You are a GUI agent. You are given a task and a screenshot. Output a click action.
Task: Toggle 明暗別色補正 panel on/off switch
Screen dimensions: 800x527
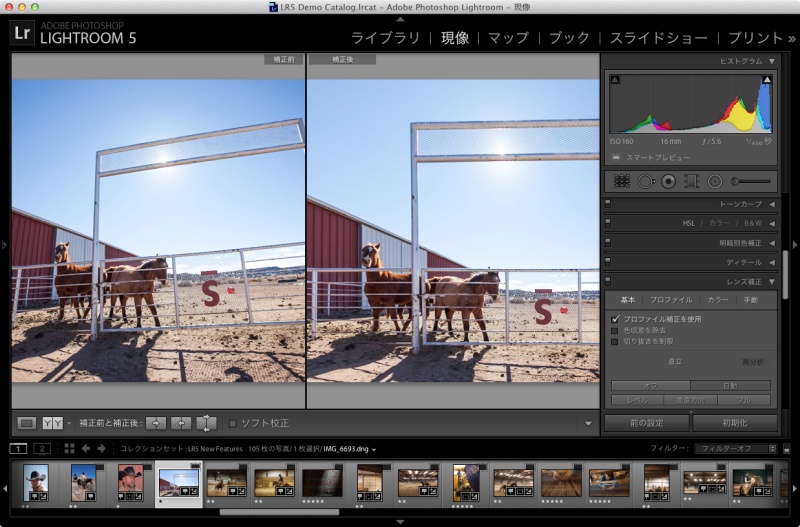click(x=608, y=242)
